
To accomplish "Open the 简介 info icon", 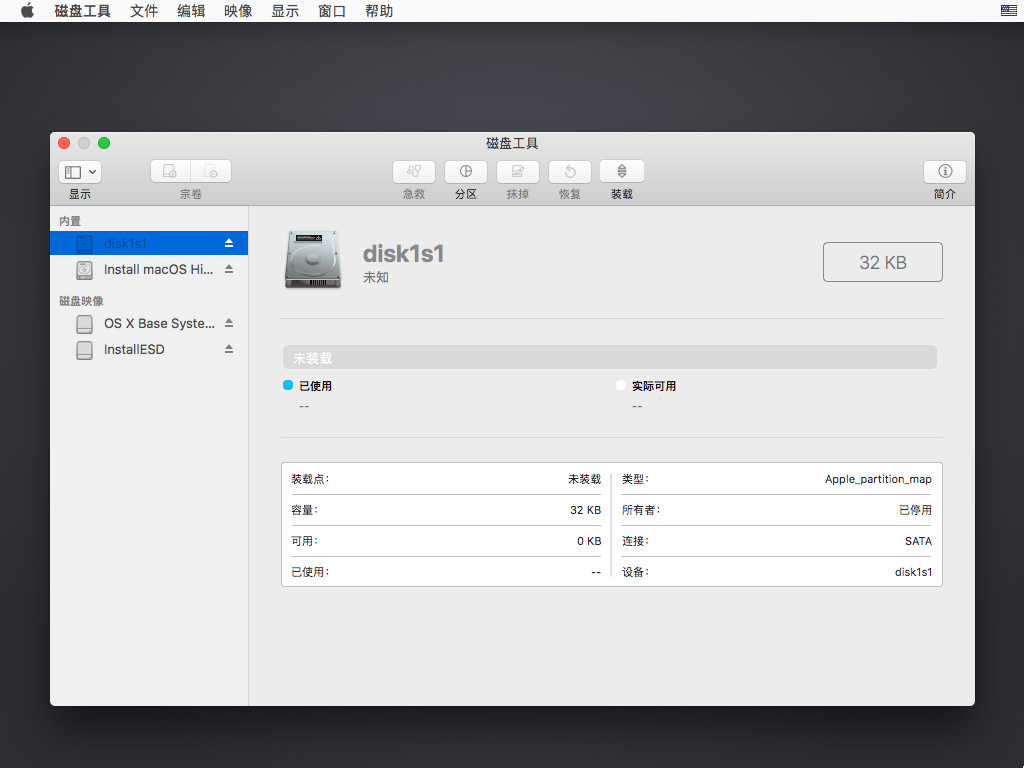I will click(944, 172).
